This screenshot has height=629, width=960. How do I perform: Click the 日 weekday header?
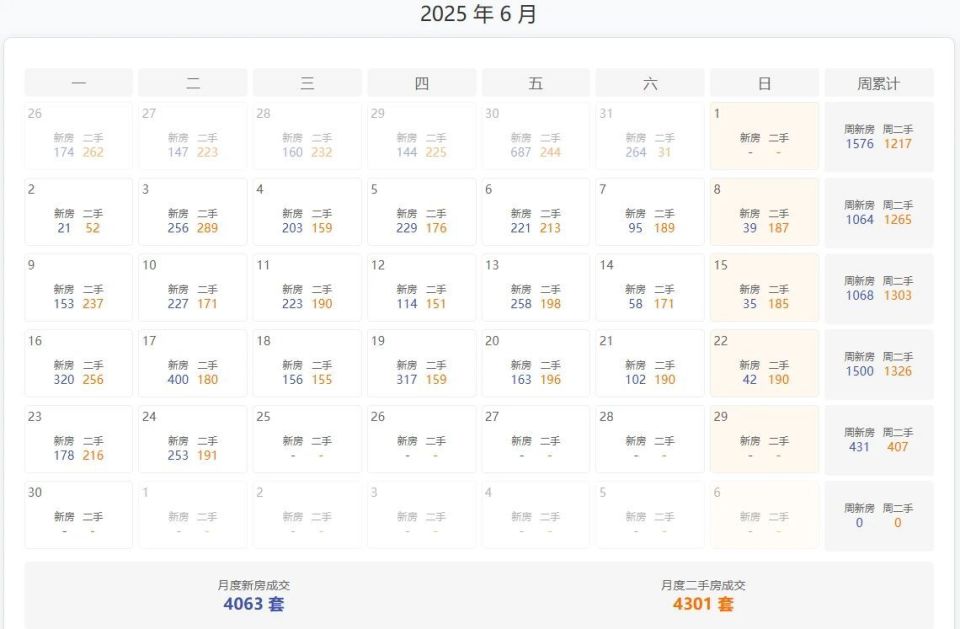[764, 83]
